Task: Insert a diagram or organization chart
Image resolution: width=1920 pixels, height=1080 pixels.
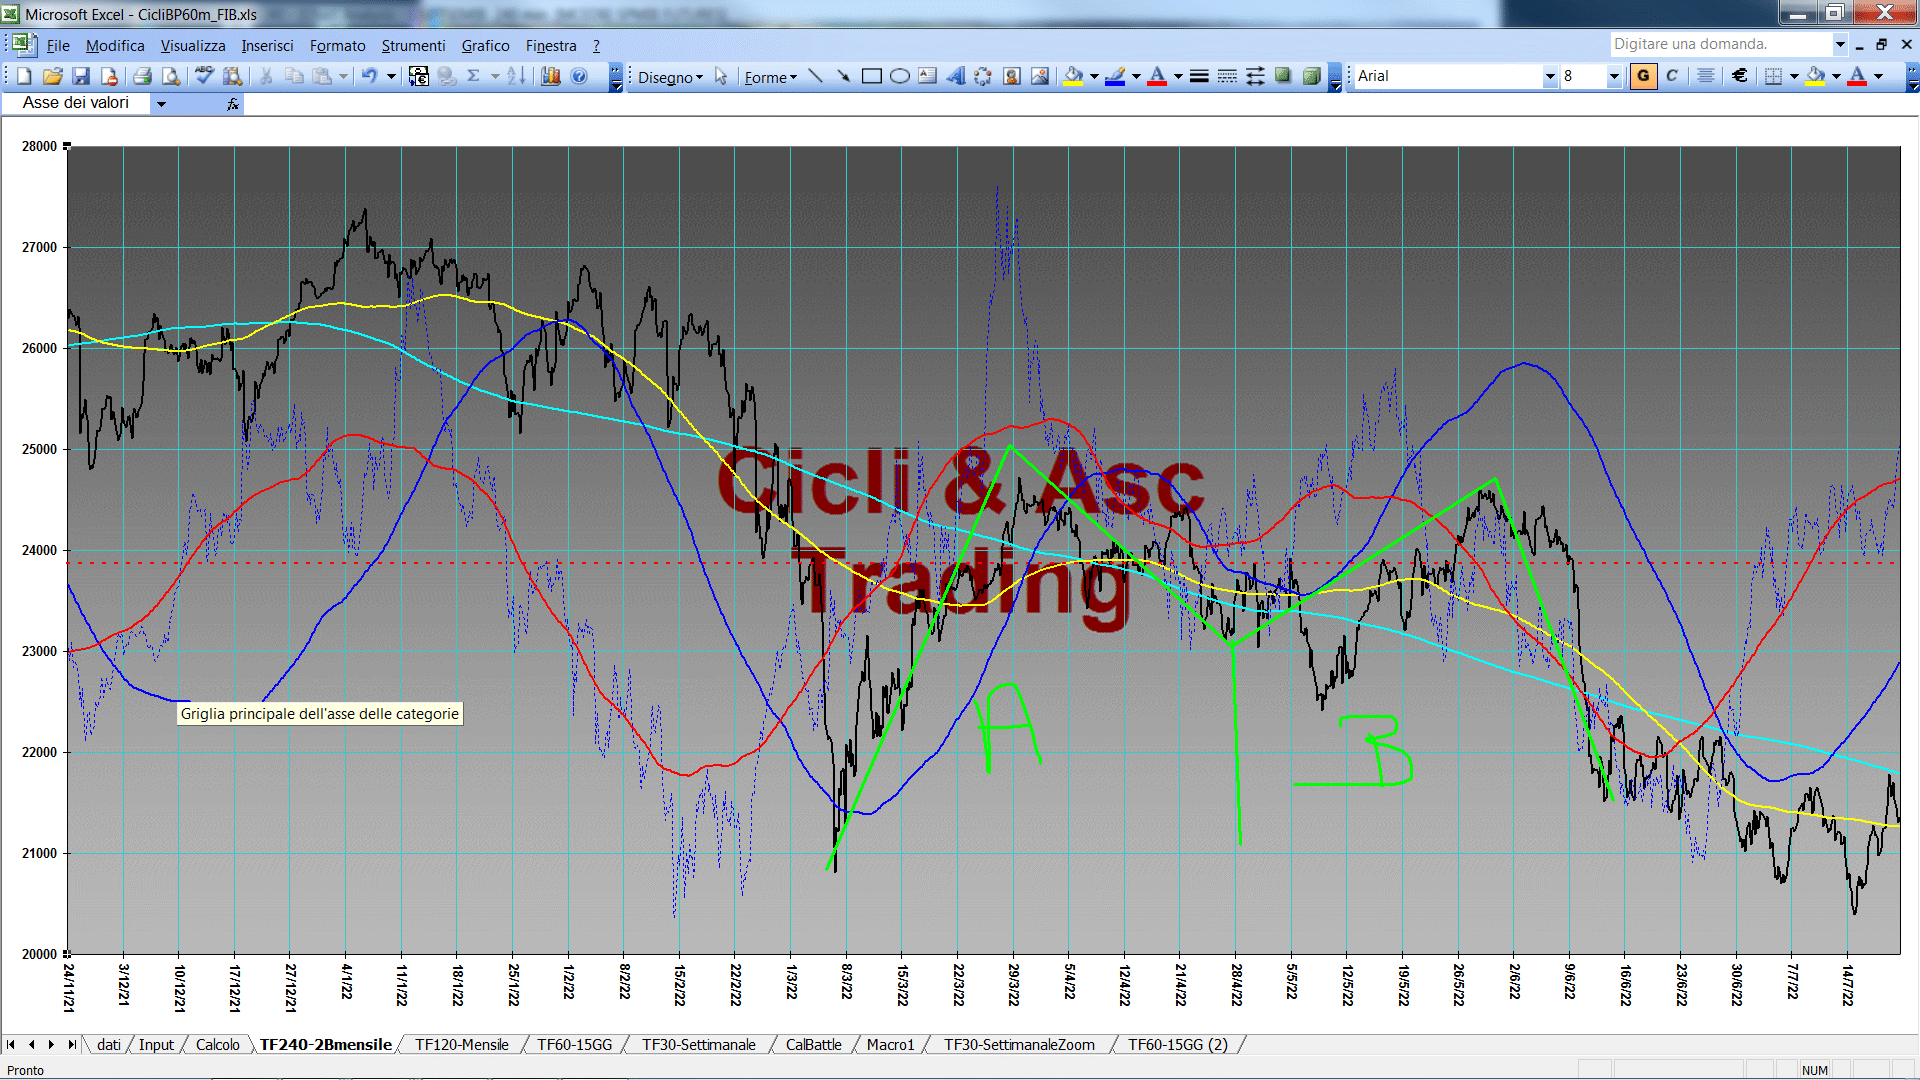Action: pyautogui.click(x=983, y=76)
